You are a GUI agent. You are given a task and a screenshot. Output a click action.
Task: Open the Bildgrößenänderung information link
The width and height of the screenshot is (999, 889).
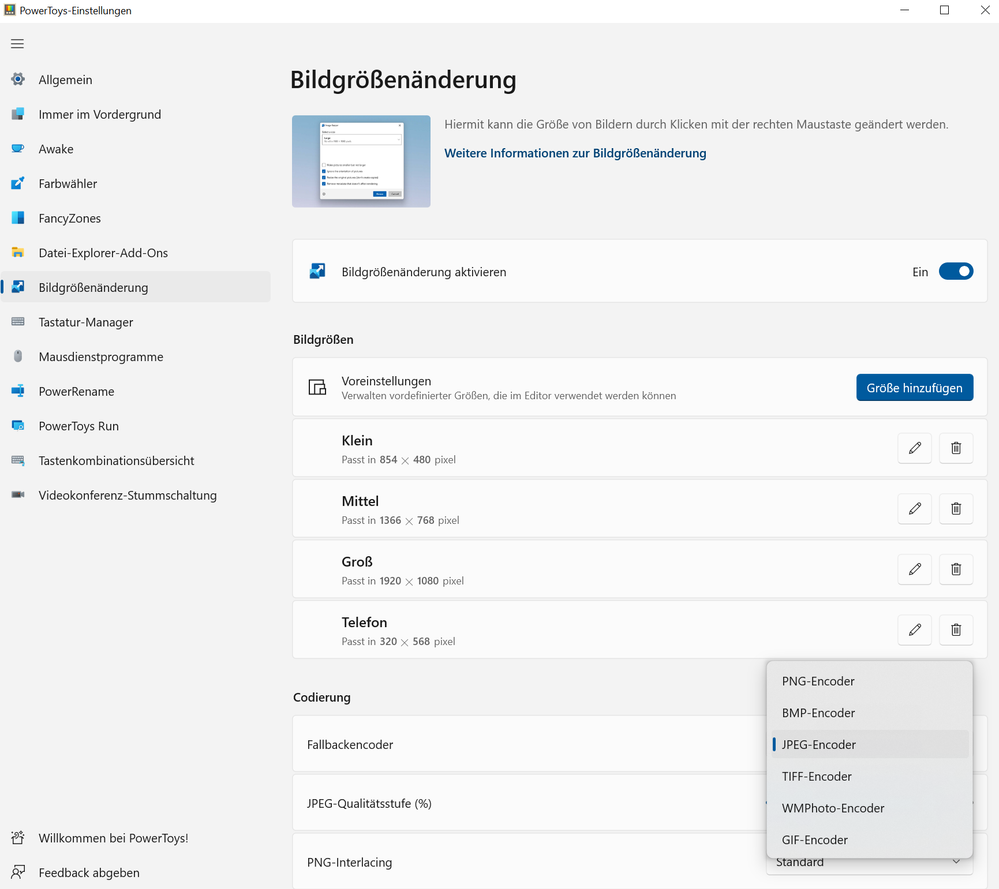(574, 153)
